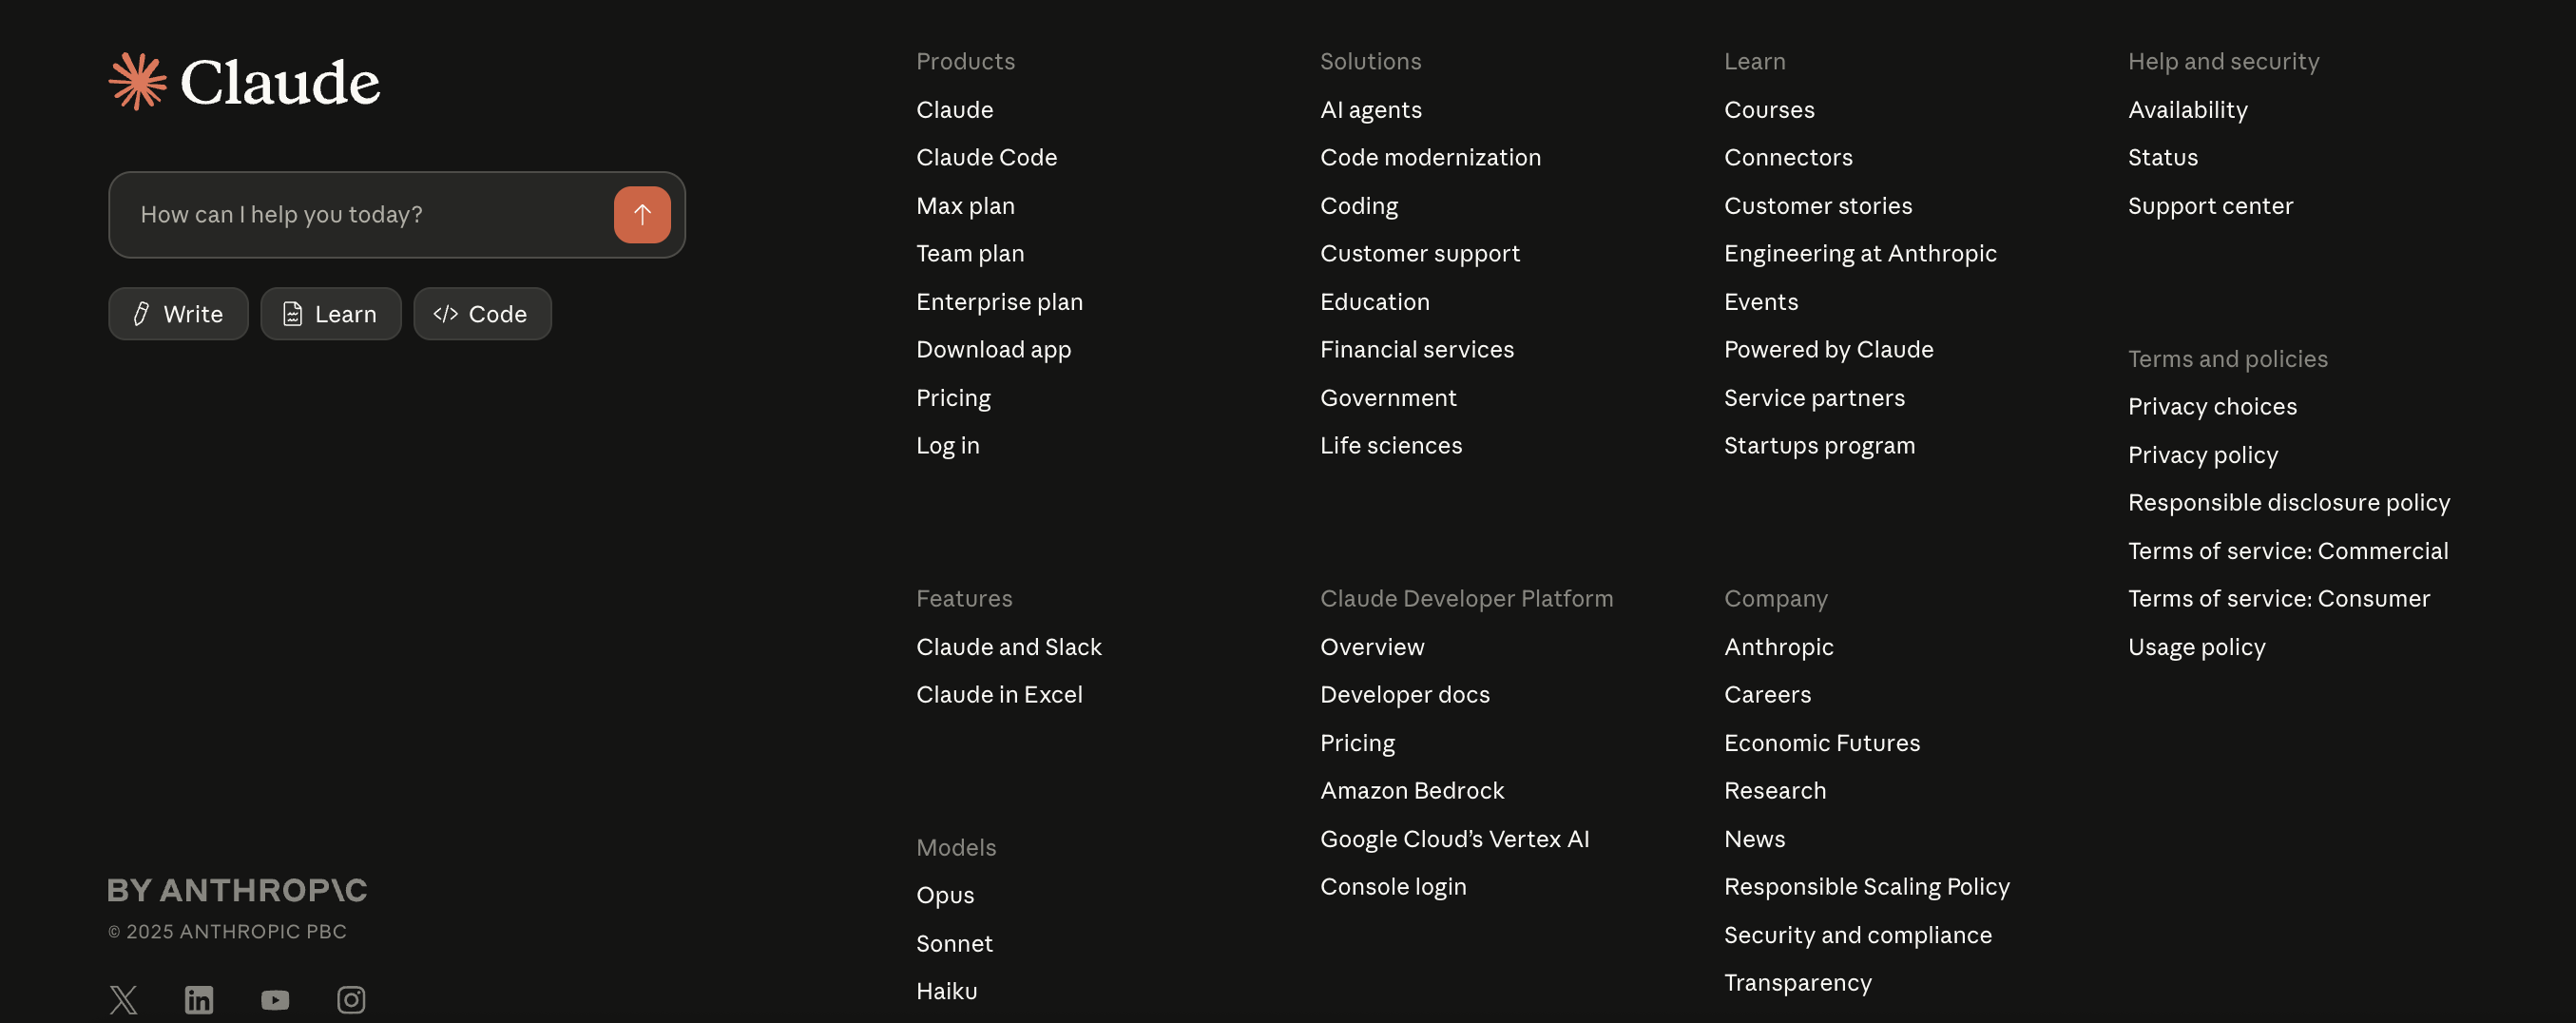Open the Claude Code link
Viewport: 2576px width, 1023px height.
986,157
